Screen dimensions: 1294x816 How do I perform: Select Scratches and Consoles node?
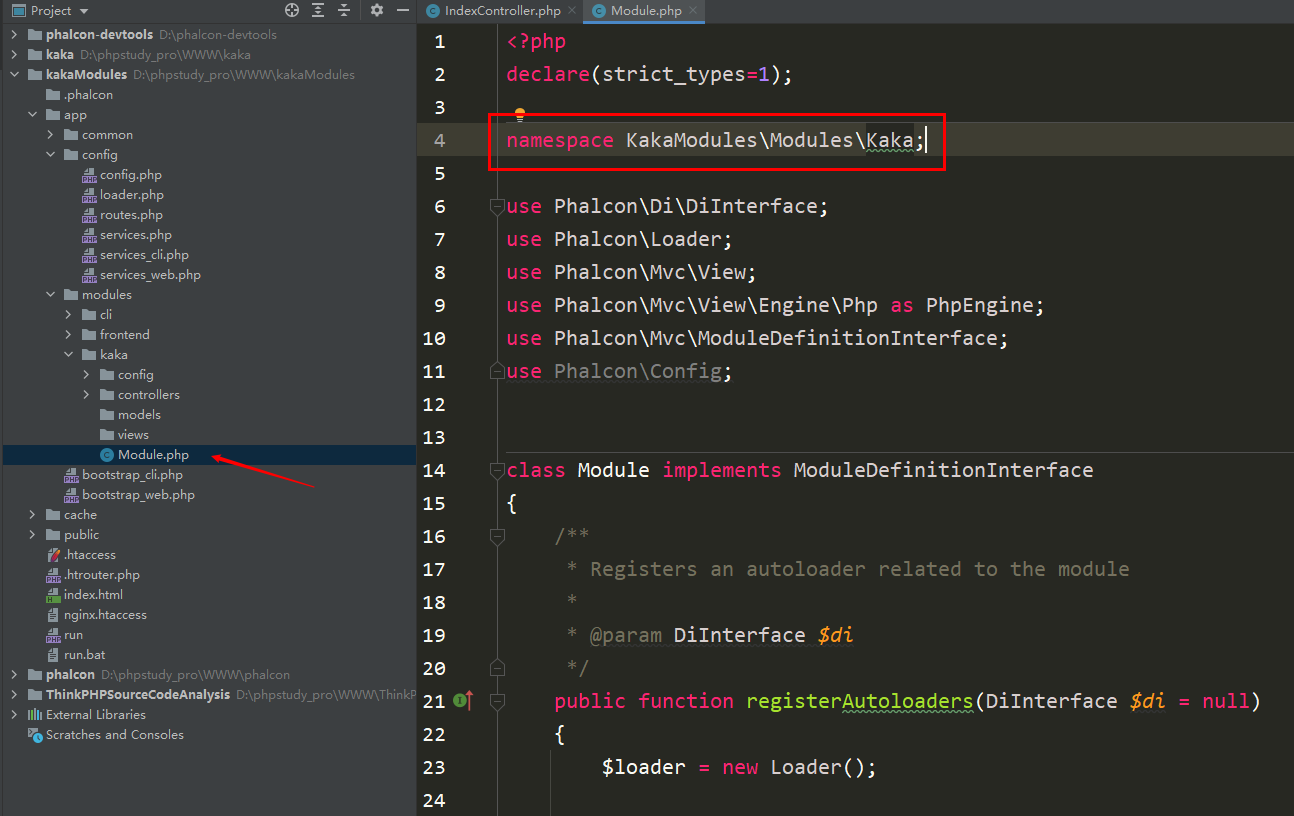coord(115,734)
